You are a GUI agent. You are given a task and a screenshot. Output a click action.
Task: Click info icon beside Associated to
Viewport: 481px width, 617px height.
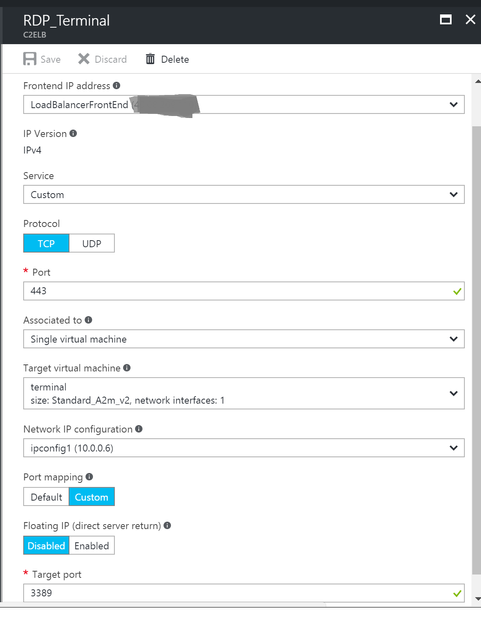(x=89, y=320)
